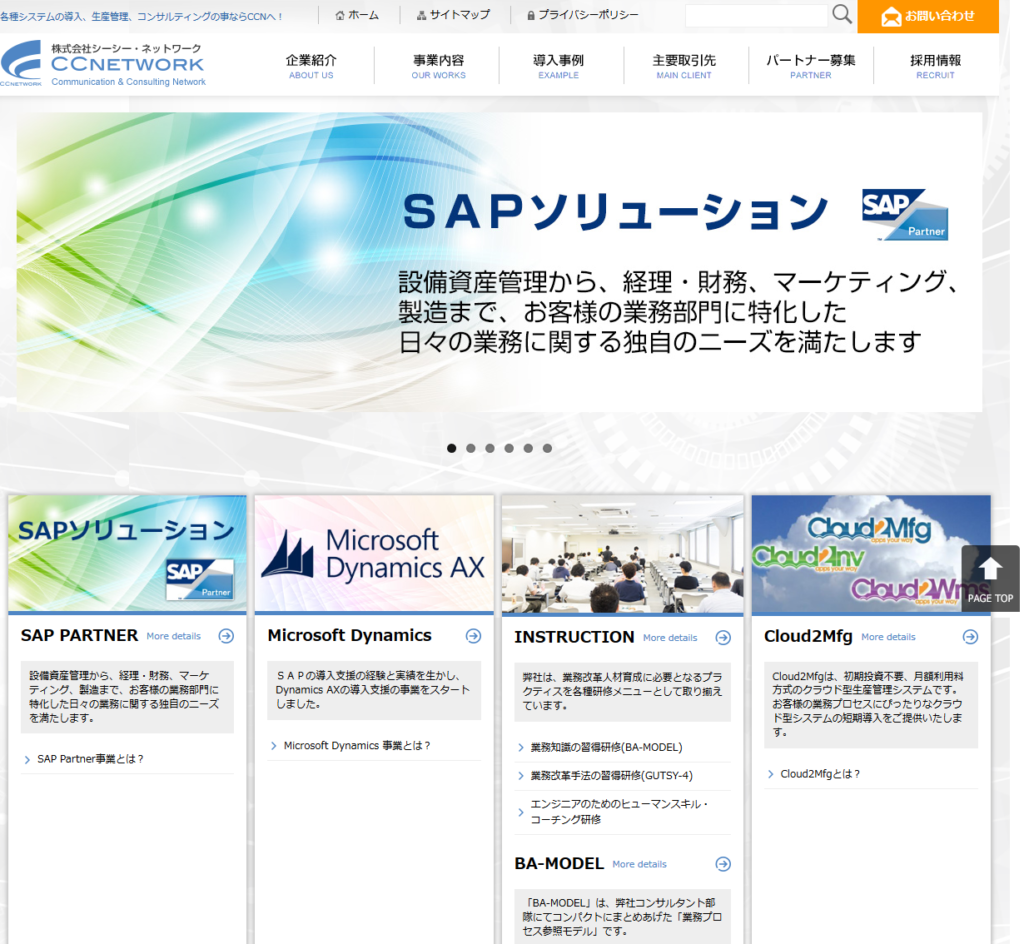Open the 採用情報 RECRUIT menu
Viewport: 1024px width, 944px height.
pos(935,66)
